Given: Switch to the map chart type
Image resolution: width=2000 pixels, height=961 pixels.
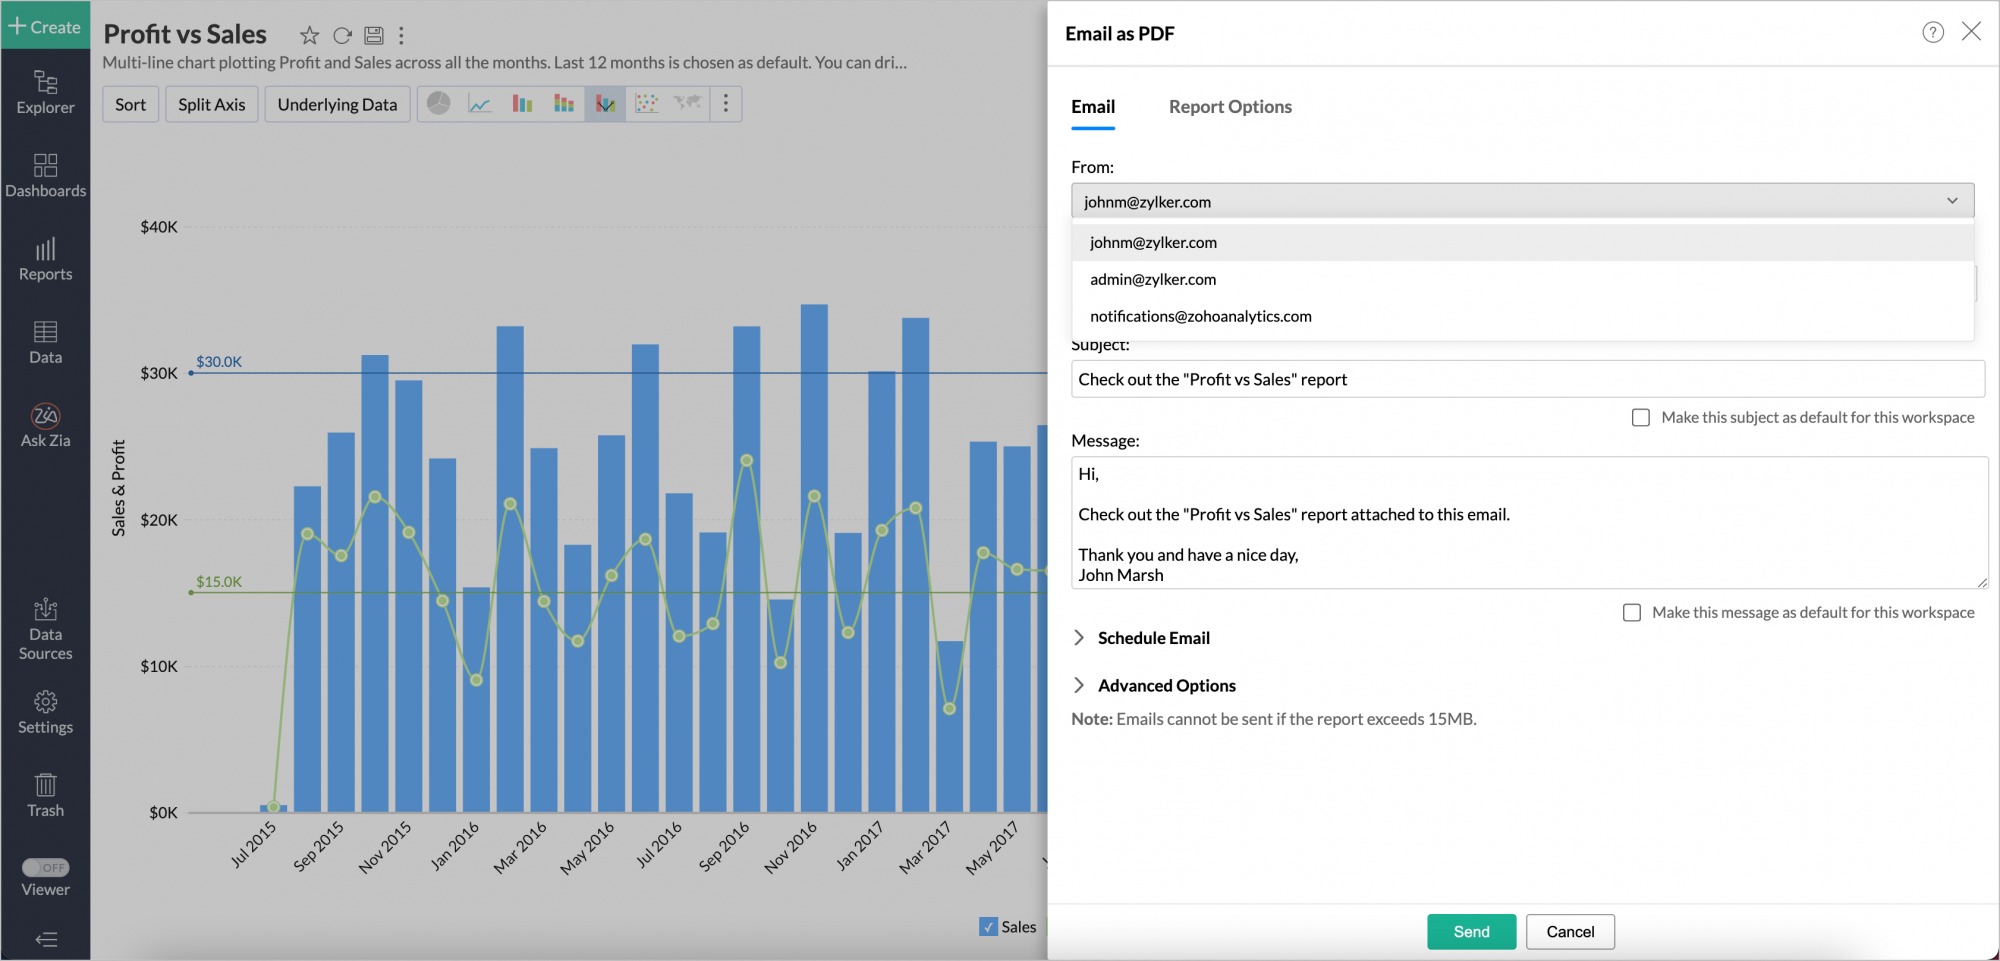Looking at the screenshot, I should 687,103.
